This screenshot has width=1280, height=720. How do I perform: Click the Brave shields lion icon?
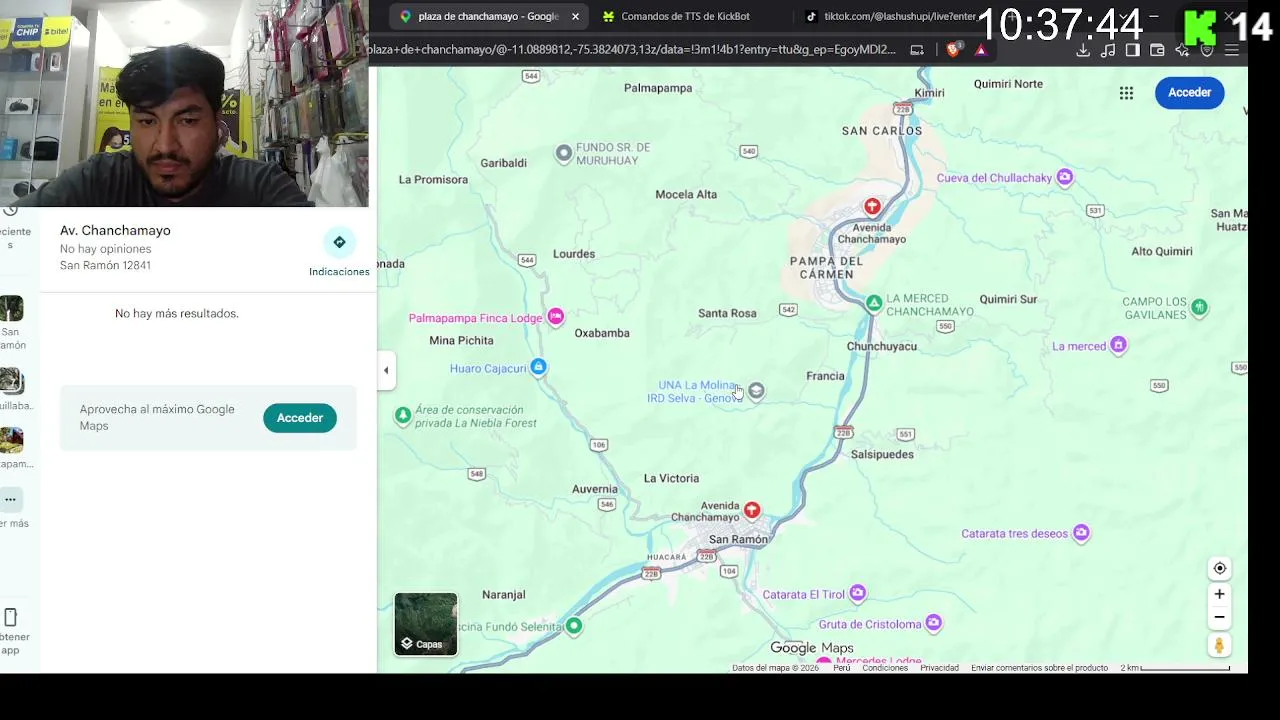(953, 50)
